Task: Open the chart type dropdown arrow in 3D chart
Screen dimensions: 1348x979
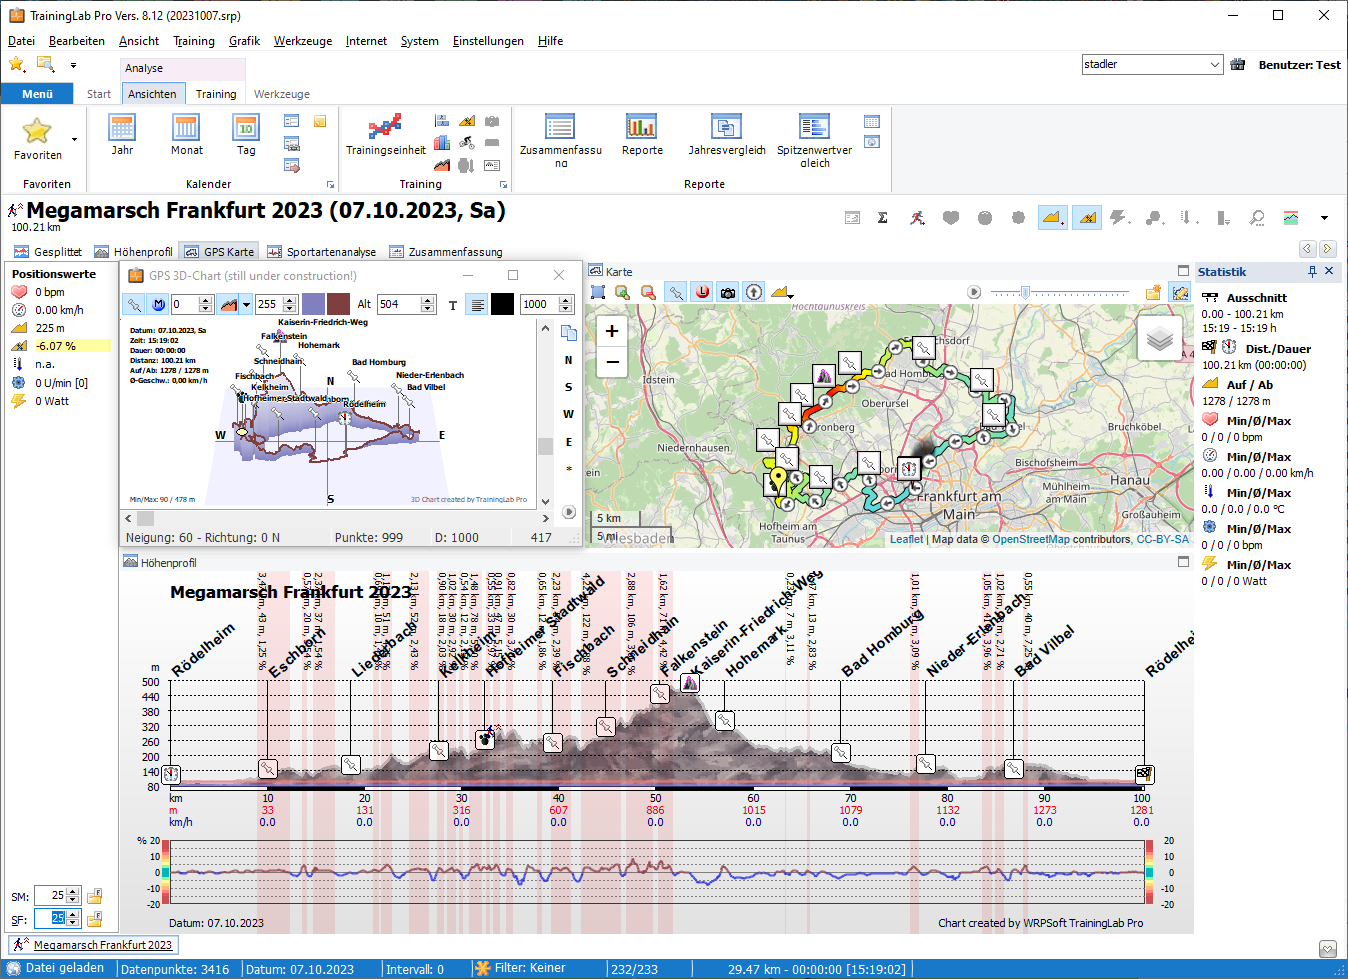Action: click(x=246, y=305)
